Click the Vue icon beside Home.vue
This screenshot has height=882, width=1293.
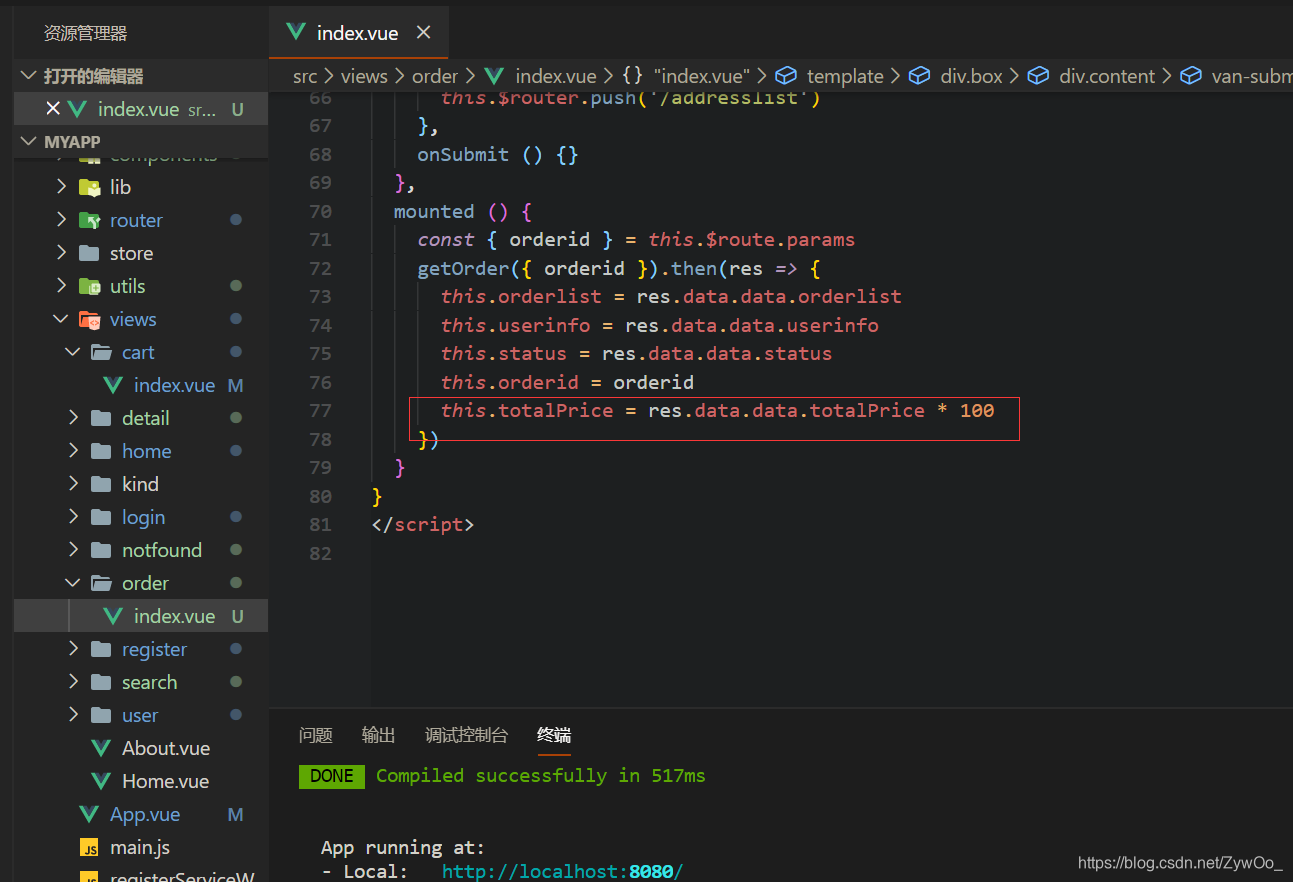(101, 781)
